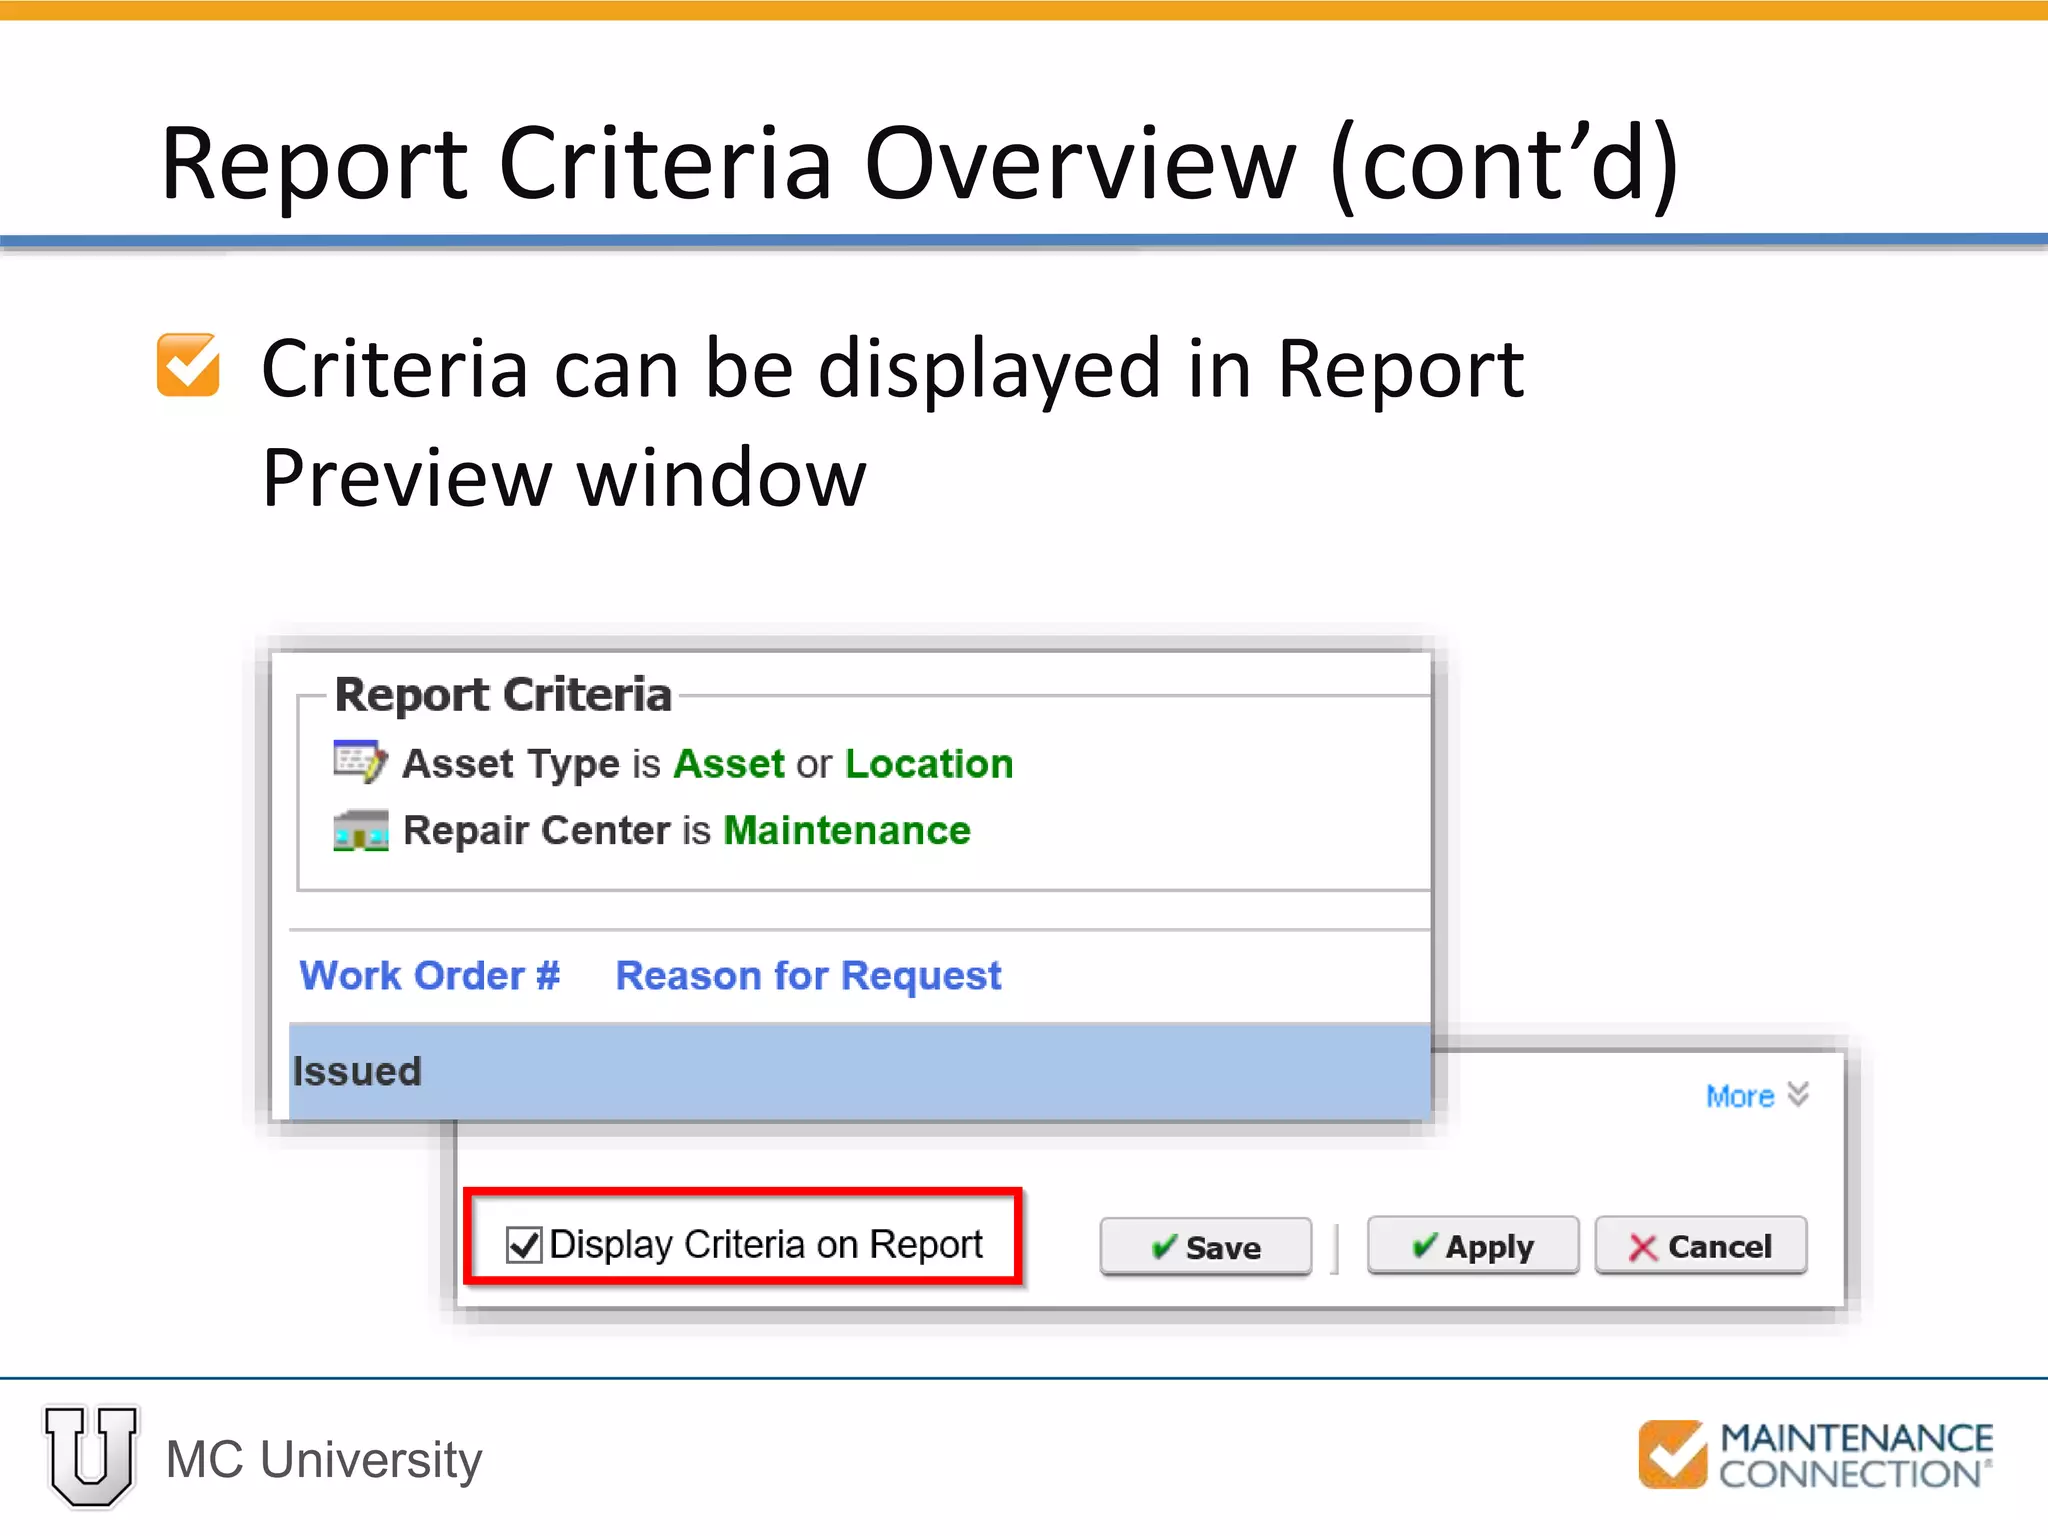Click the Report Criteria heading
2048x1536 pixels.
(503, 695)
